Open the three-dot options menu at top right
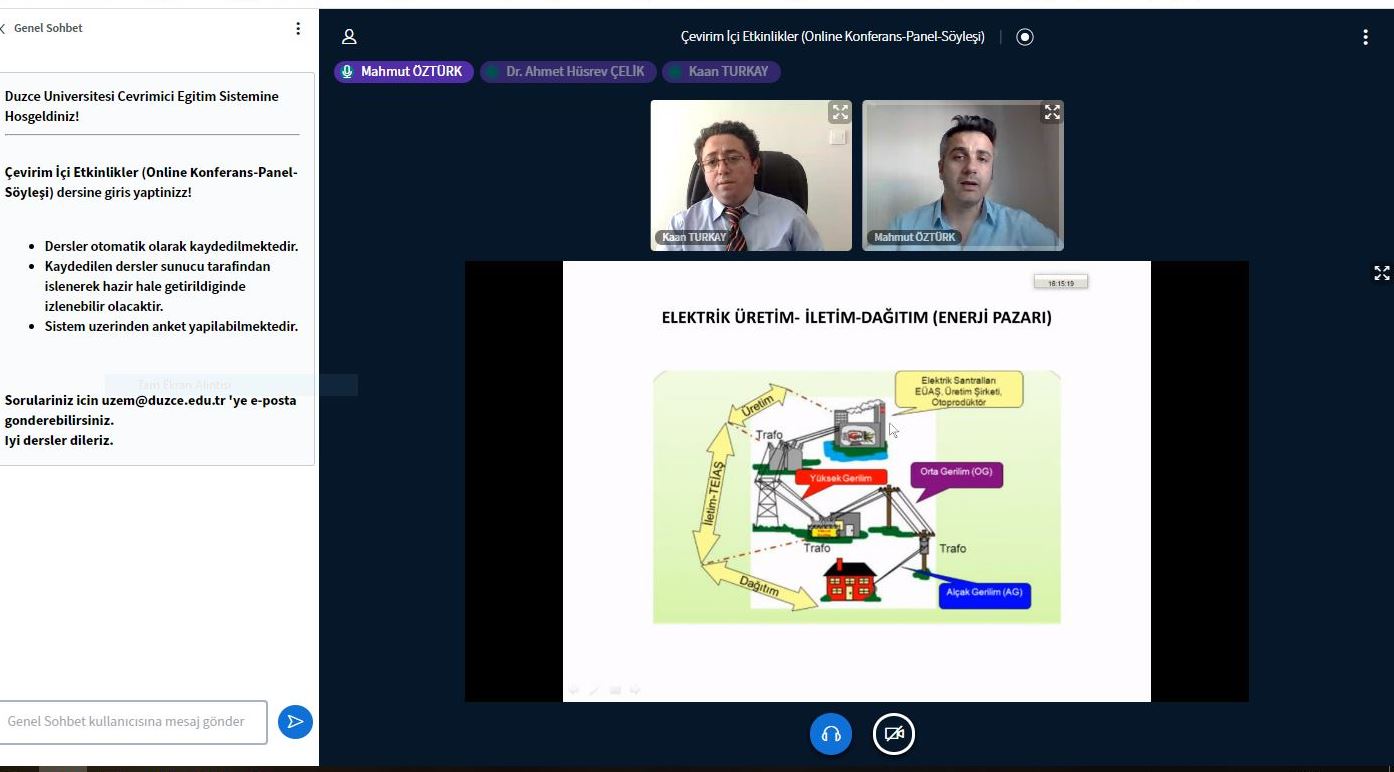The width and height of the screenshot is (1394, 772). 1365,37
